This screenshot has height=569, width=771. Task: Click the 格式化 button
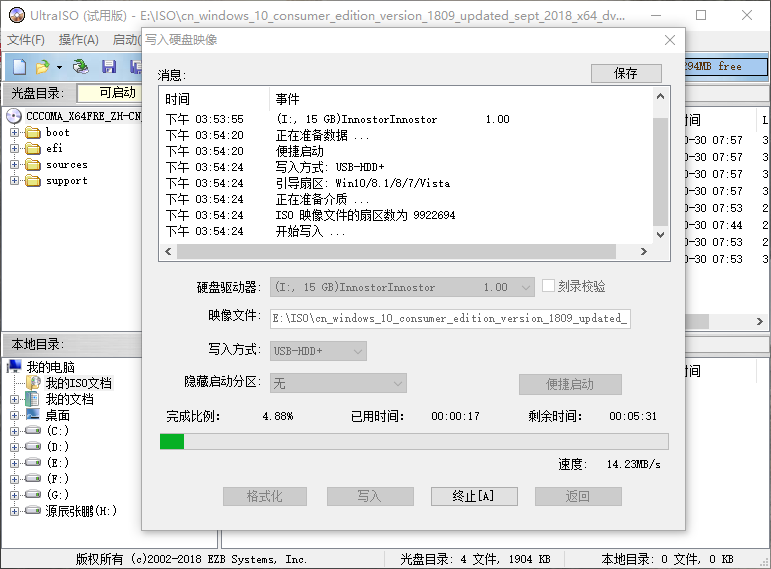pyautogui.click(x=265, y=496)
